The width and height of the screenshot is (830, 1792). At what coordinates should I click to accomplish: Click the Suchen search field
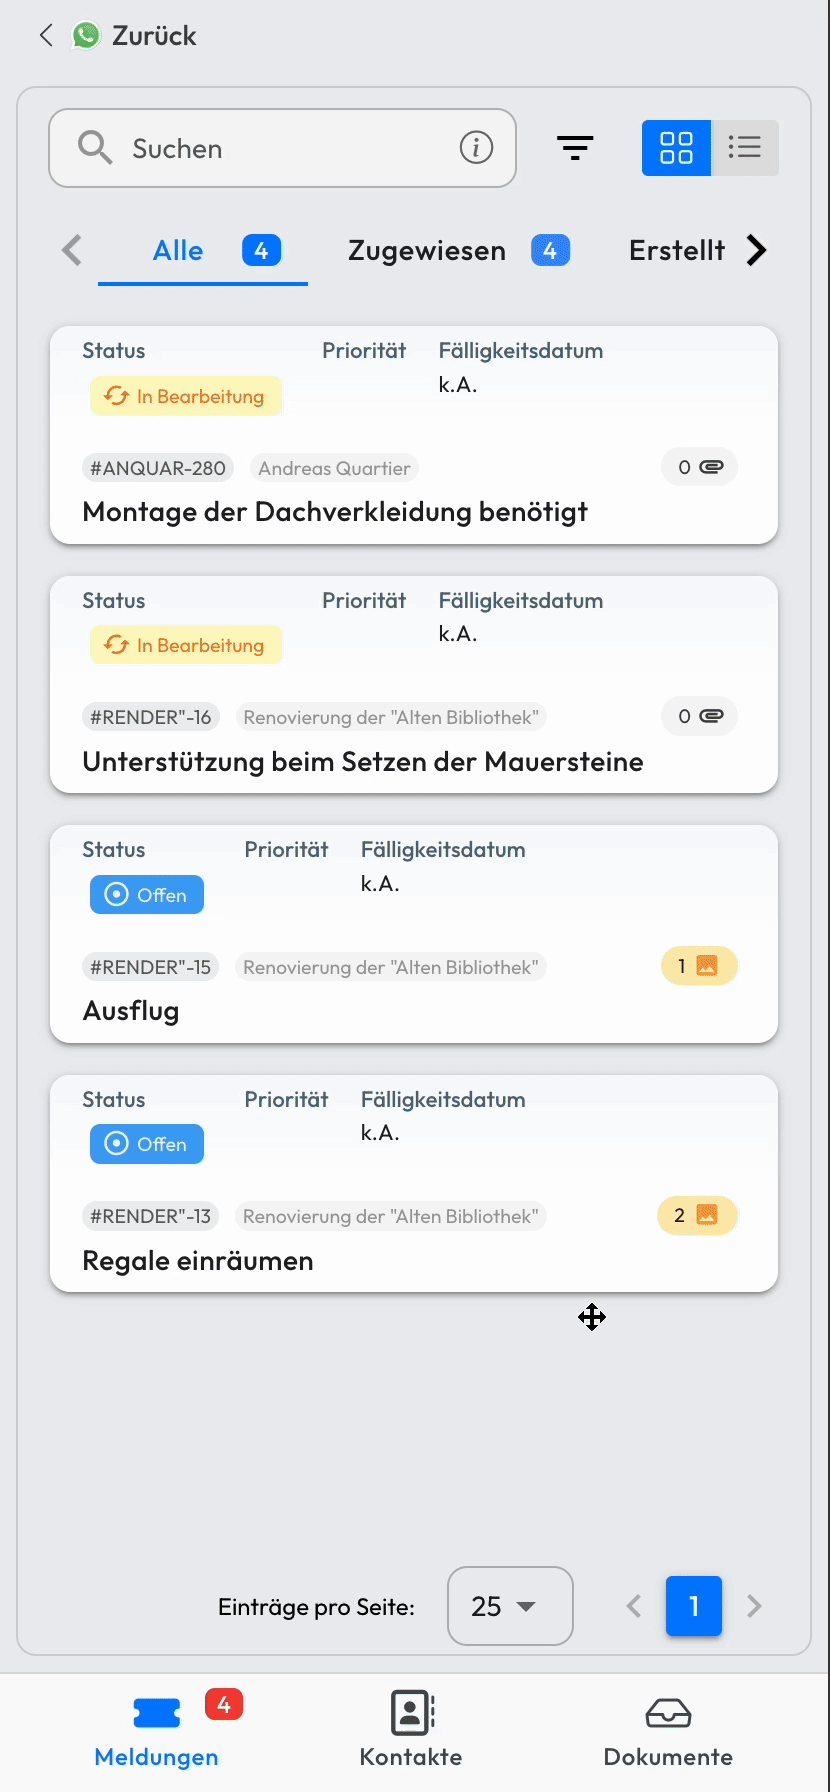click(270, 148)
